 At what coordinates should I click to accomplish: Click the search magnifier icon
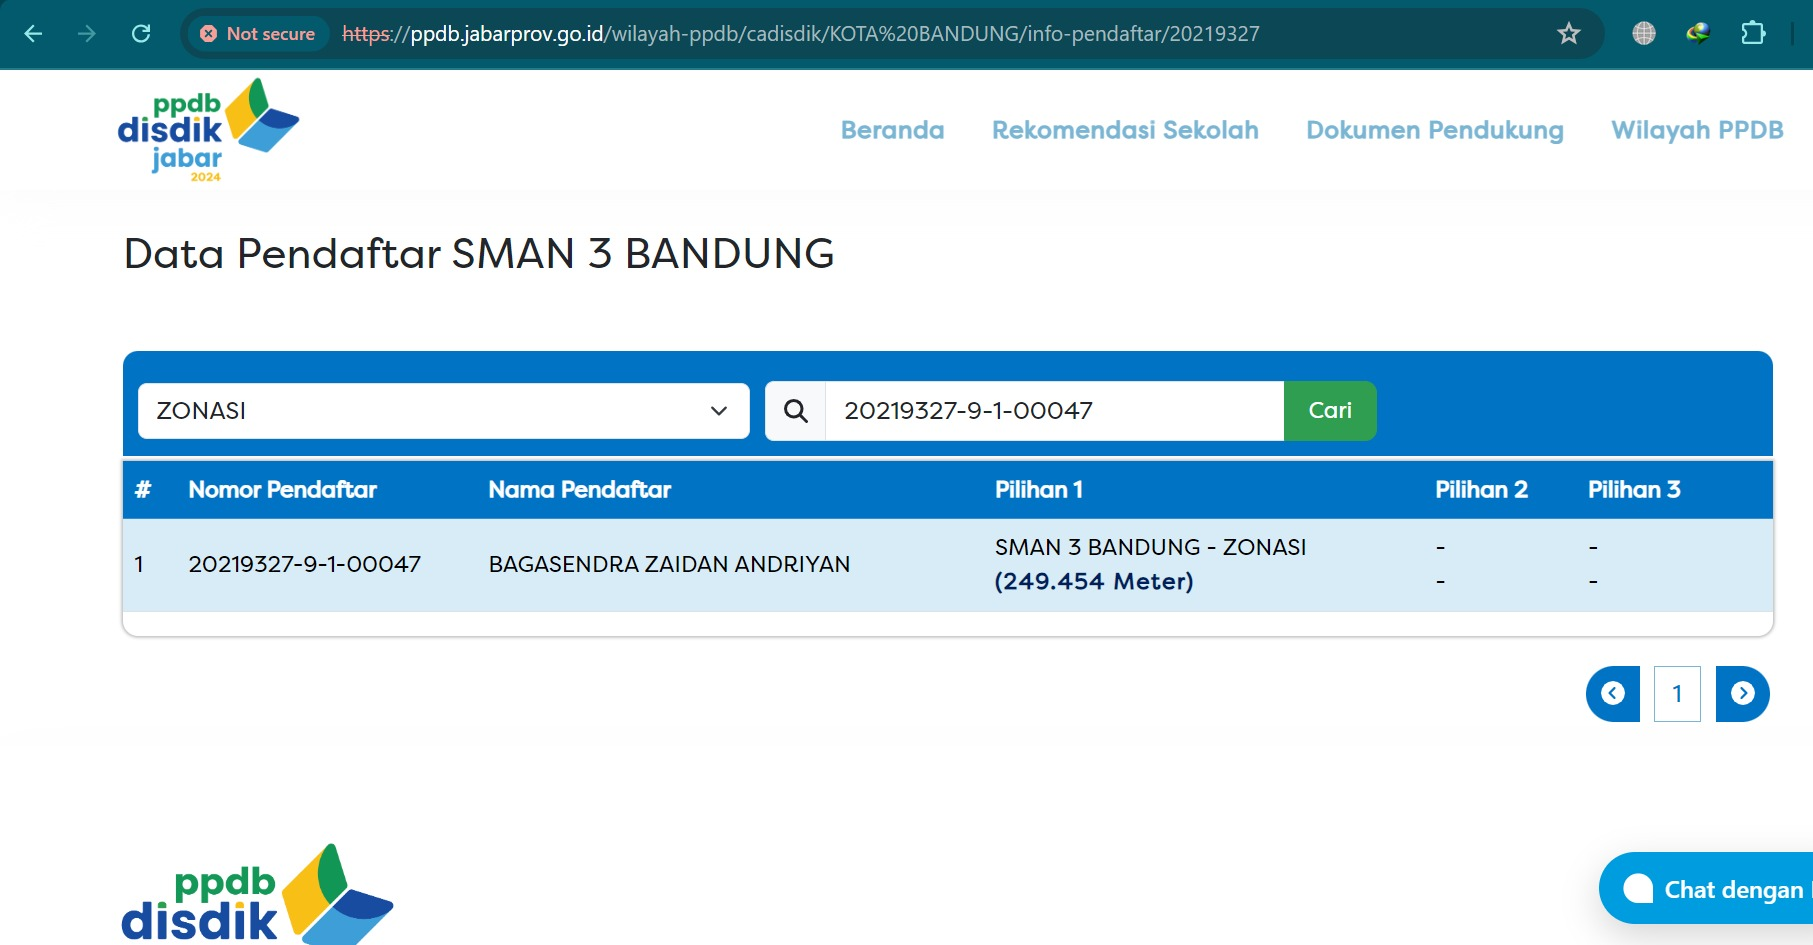tap(795, 411)
